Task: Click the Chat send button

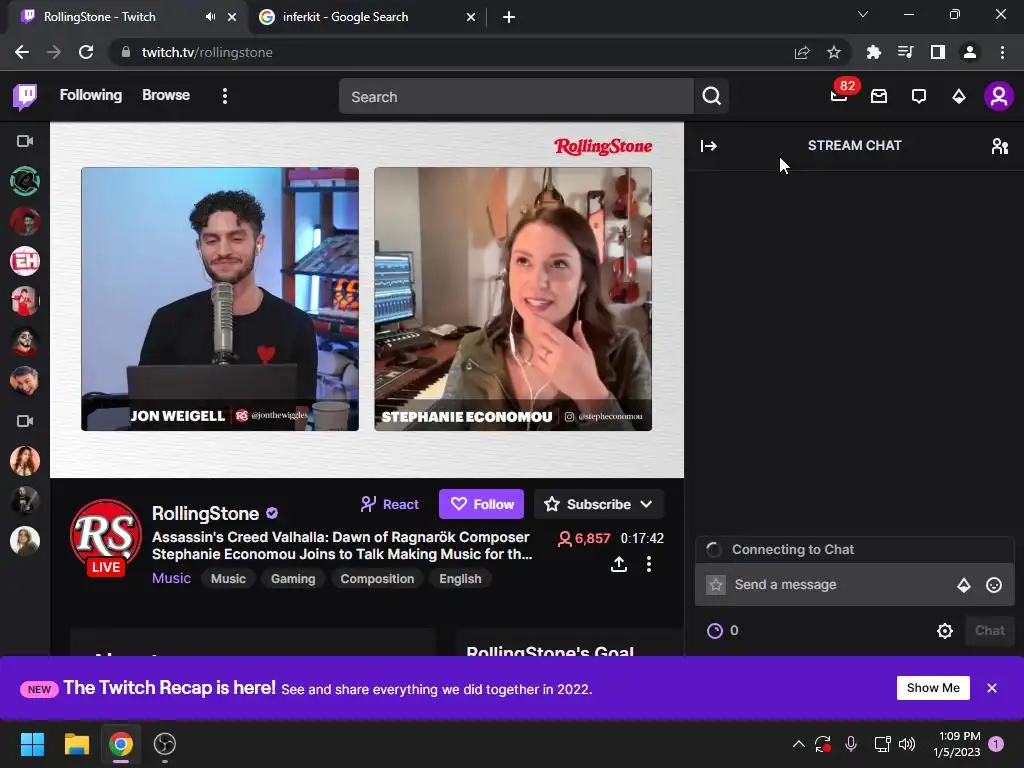Action: (x=989, y=631)
